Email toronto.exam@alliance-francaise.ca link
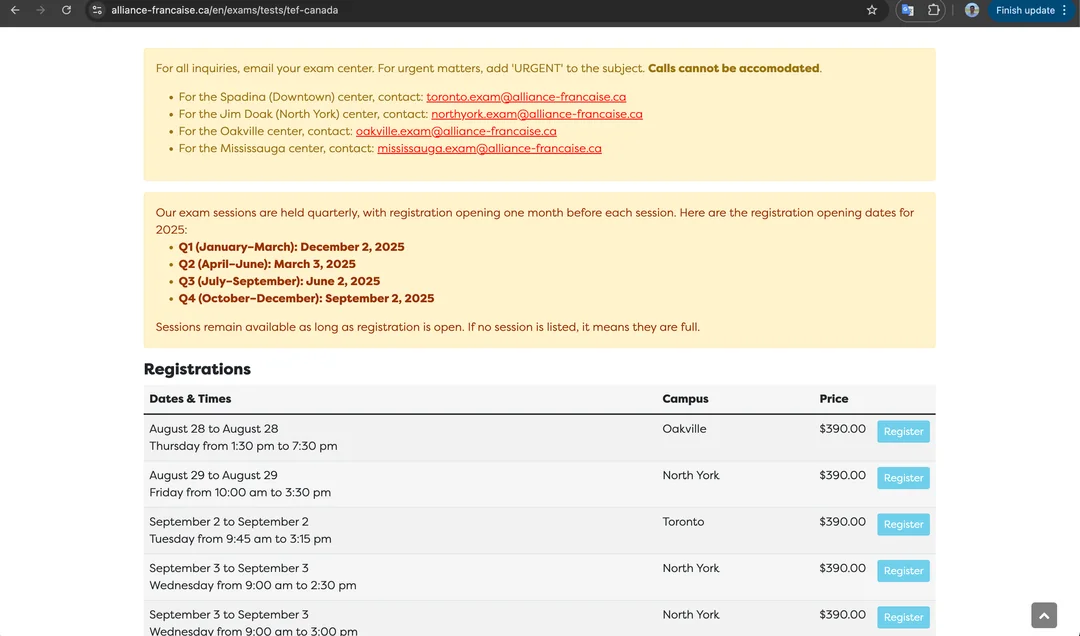Image resolution: width=1080 pixels, height=636 pixels. (526, 97)
